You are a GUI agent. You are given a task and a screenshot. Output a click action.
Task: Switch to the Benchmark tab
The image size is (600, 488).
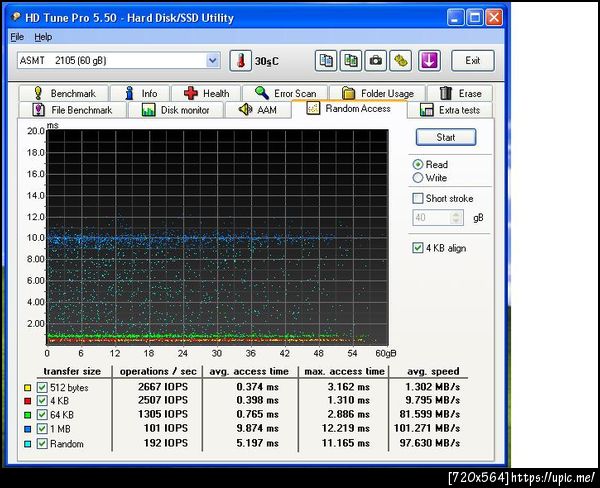[64, 93]
